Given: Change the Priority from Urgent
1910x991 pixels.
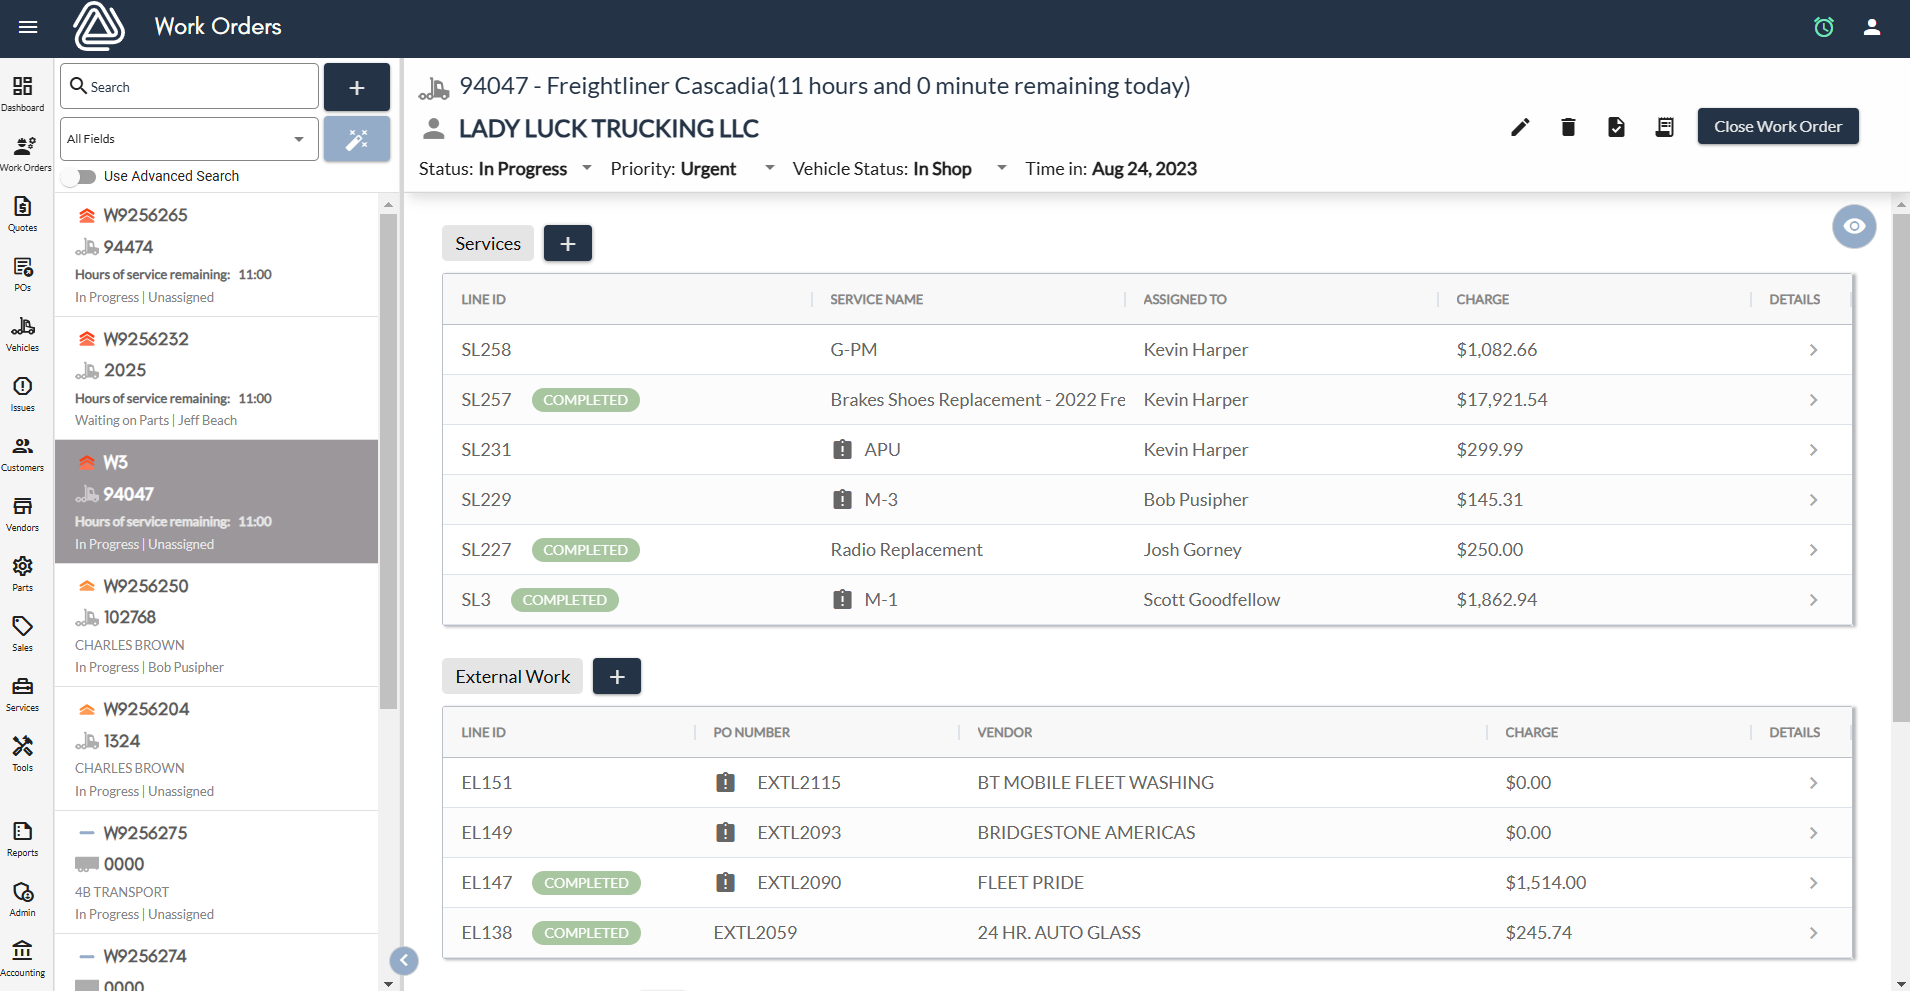Looking at the screenshot, I should click(x=768, y=168).
